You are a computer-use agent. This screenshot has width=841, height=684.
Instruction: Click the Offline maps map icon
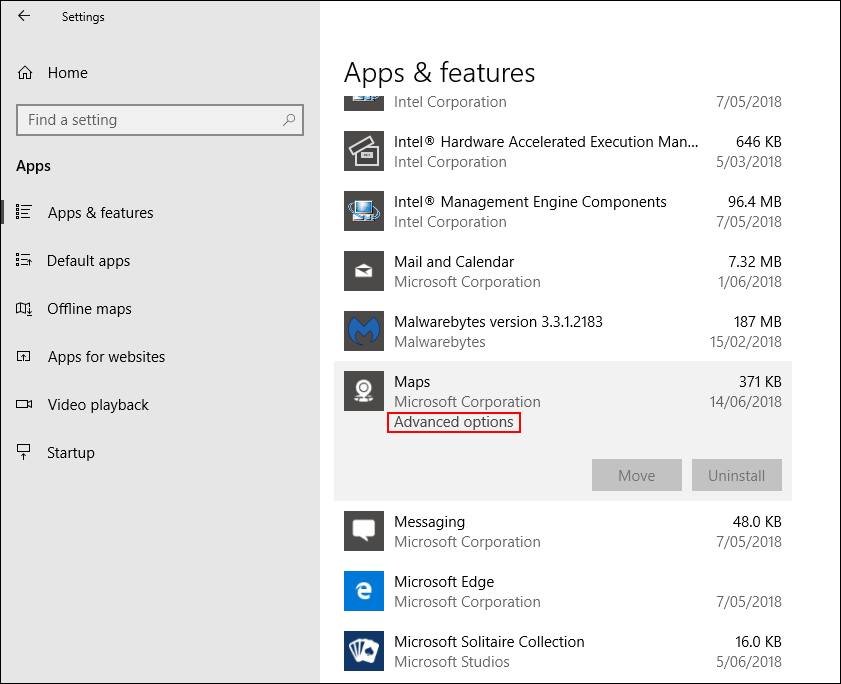pyautogui.click(x=24, y=308)
